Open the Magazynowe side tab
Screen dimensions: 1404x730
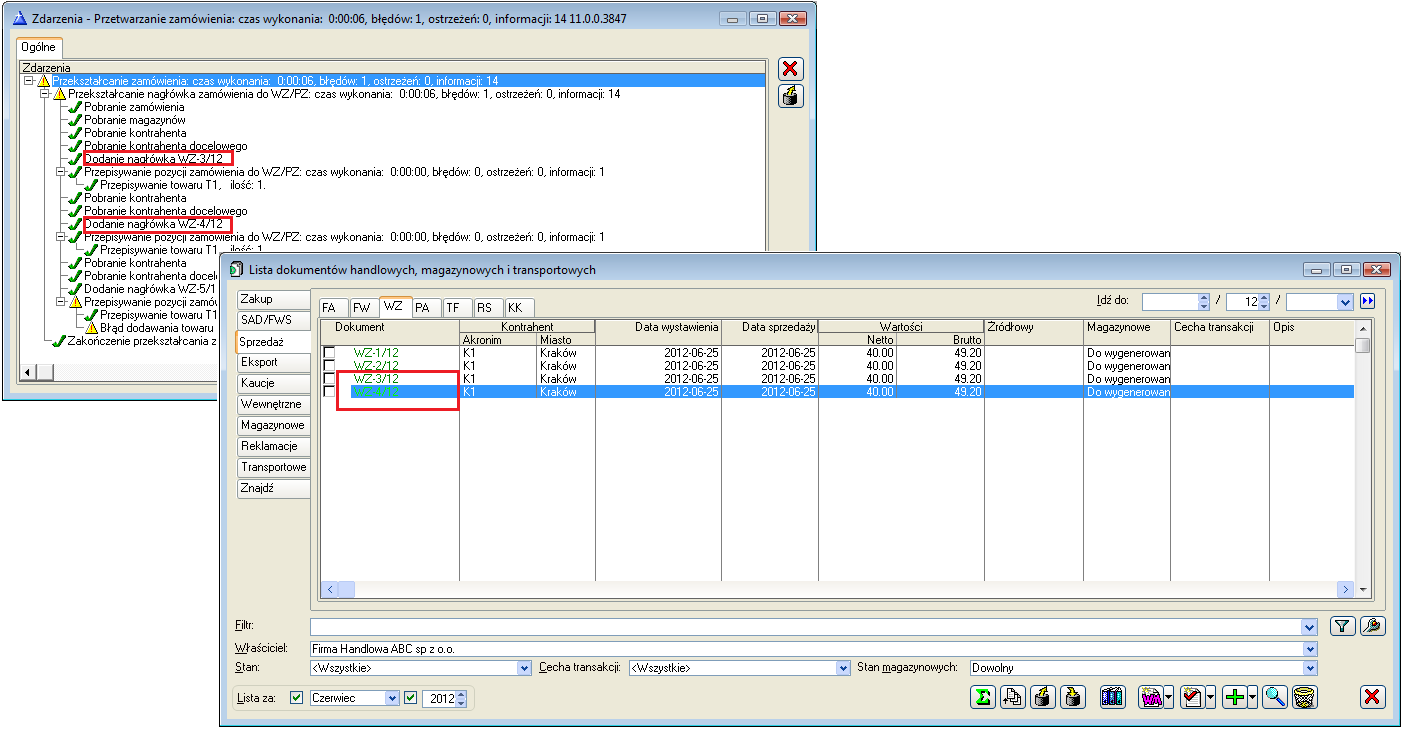point(273,425)
